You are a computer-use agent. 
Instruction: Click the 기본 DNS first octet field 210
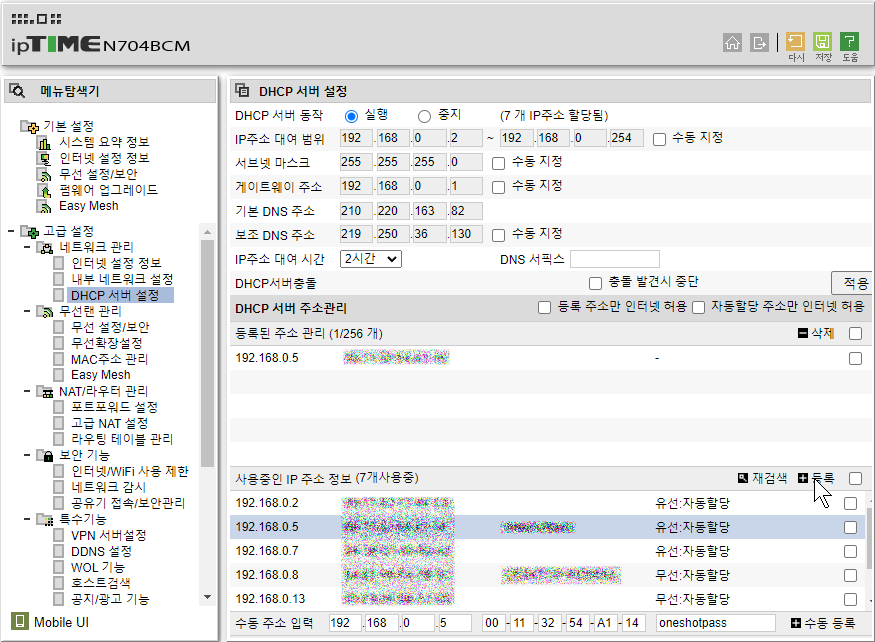click(x=355, y=211)
